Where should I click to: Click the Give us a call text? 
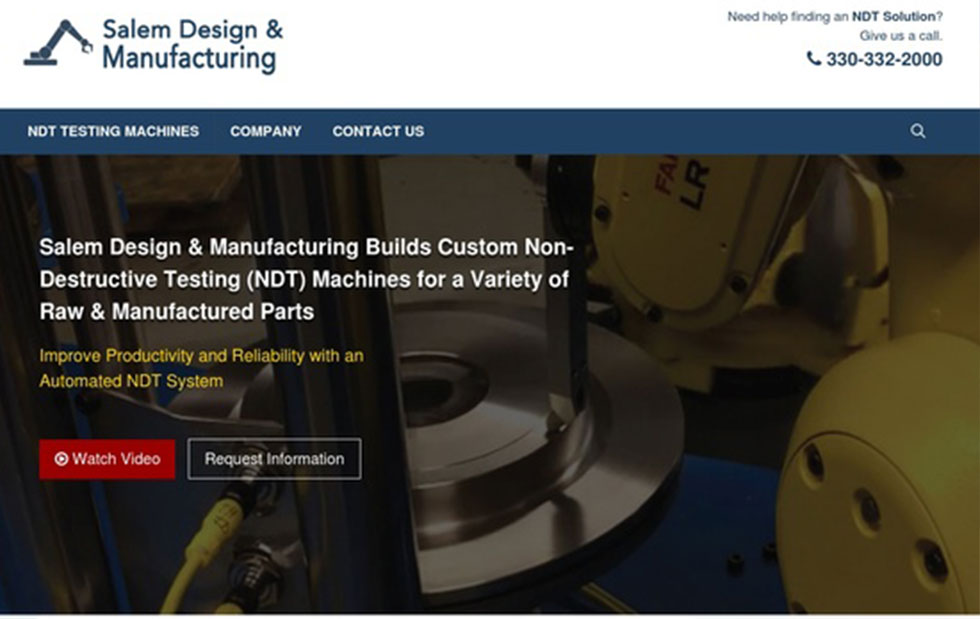click(900, 36)
